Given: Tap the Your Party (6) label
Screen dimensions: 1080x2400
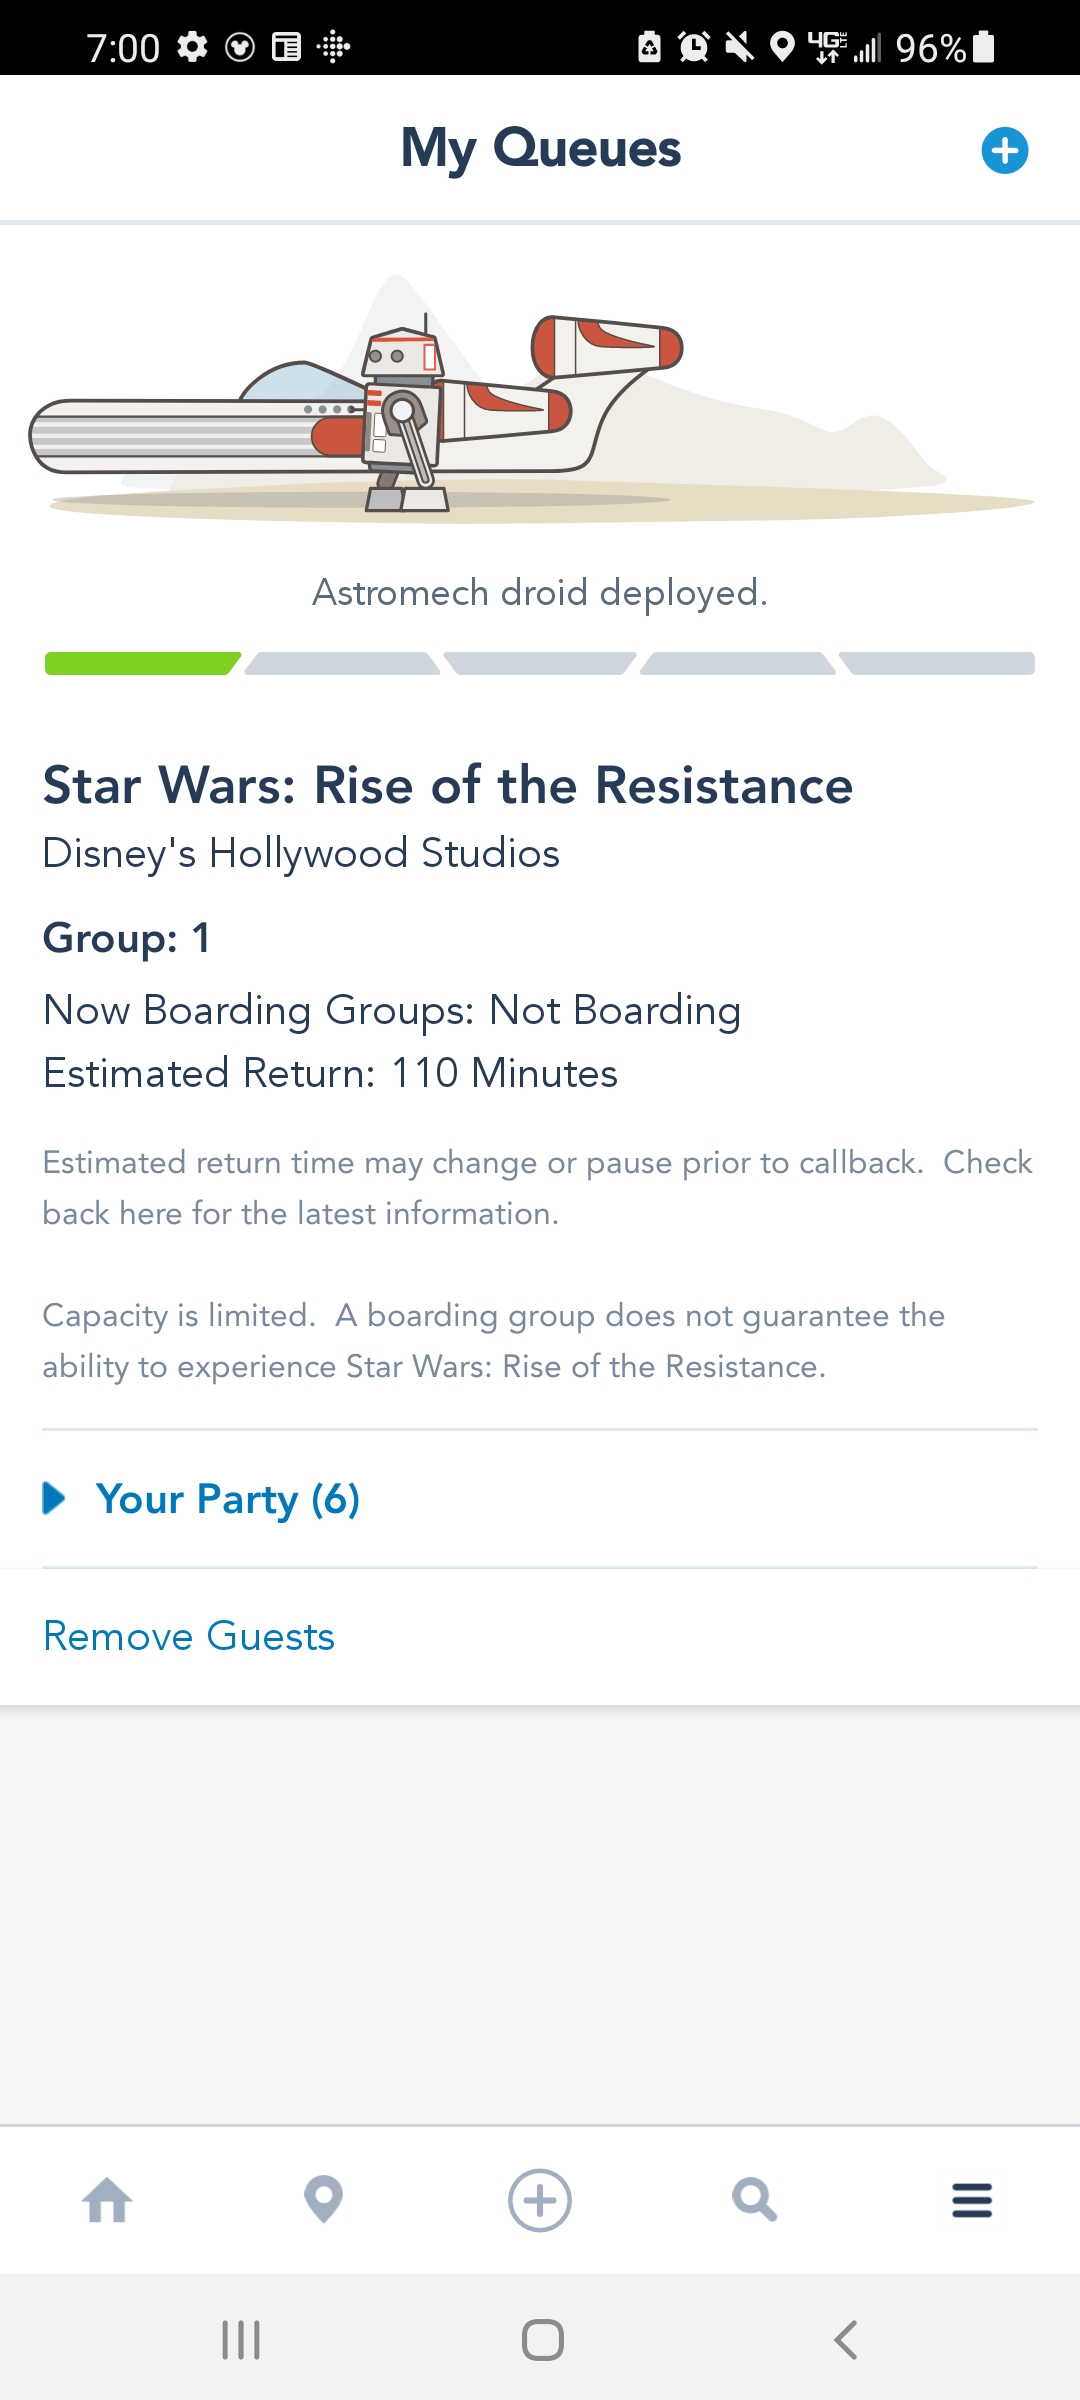Looking at the screenshot, I should (x=228, y=1499).
